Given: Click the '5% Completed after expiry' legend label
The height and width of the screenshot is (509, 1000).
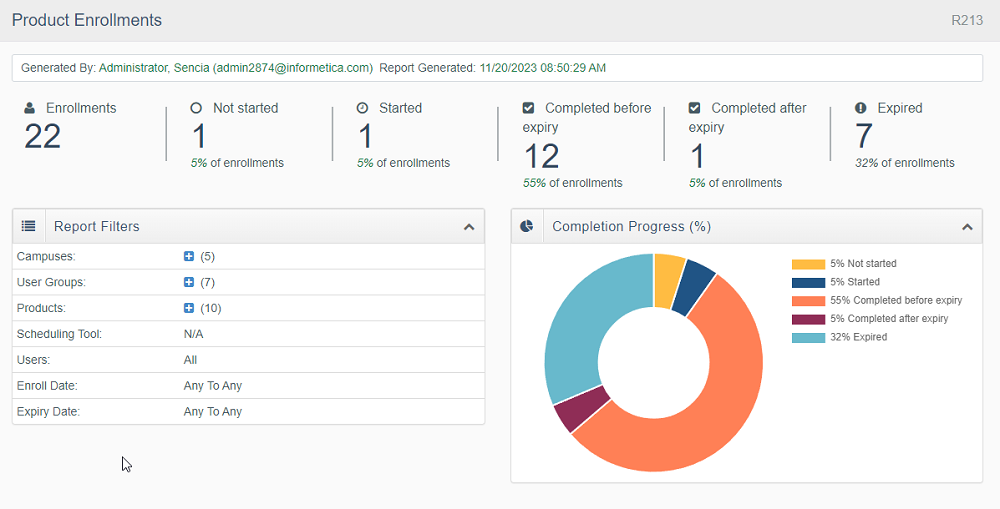Looking at the screenshot, I should (x=889, y=318).
